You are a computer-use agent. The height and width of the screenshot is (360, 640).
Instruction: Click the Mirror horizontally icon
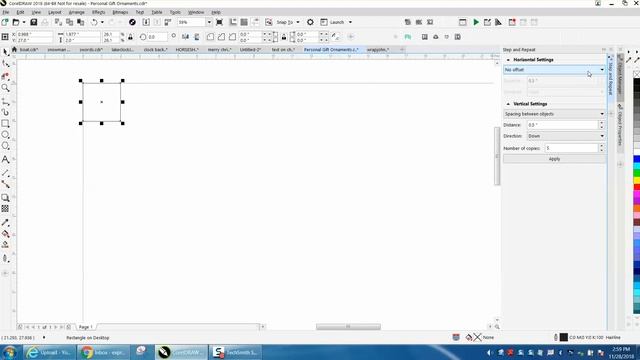pyautogui.click(x=185, y=37)
